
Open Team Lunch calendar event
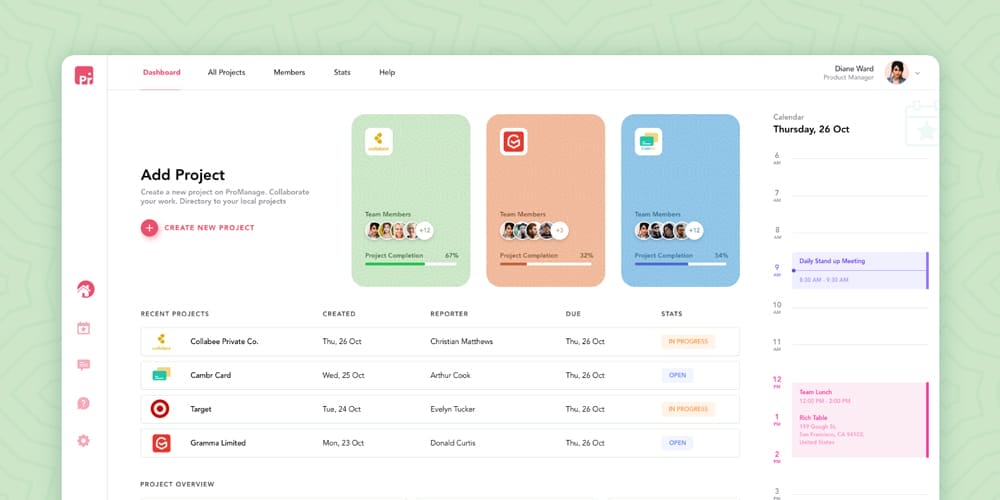[x=860, y=420]
